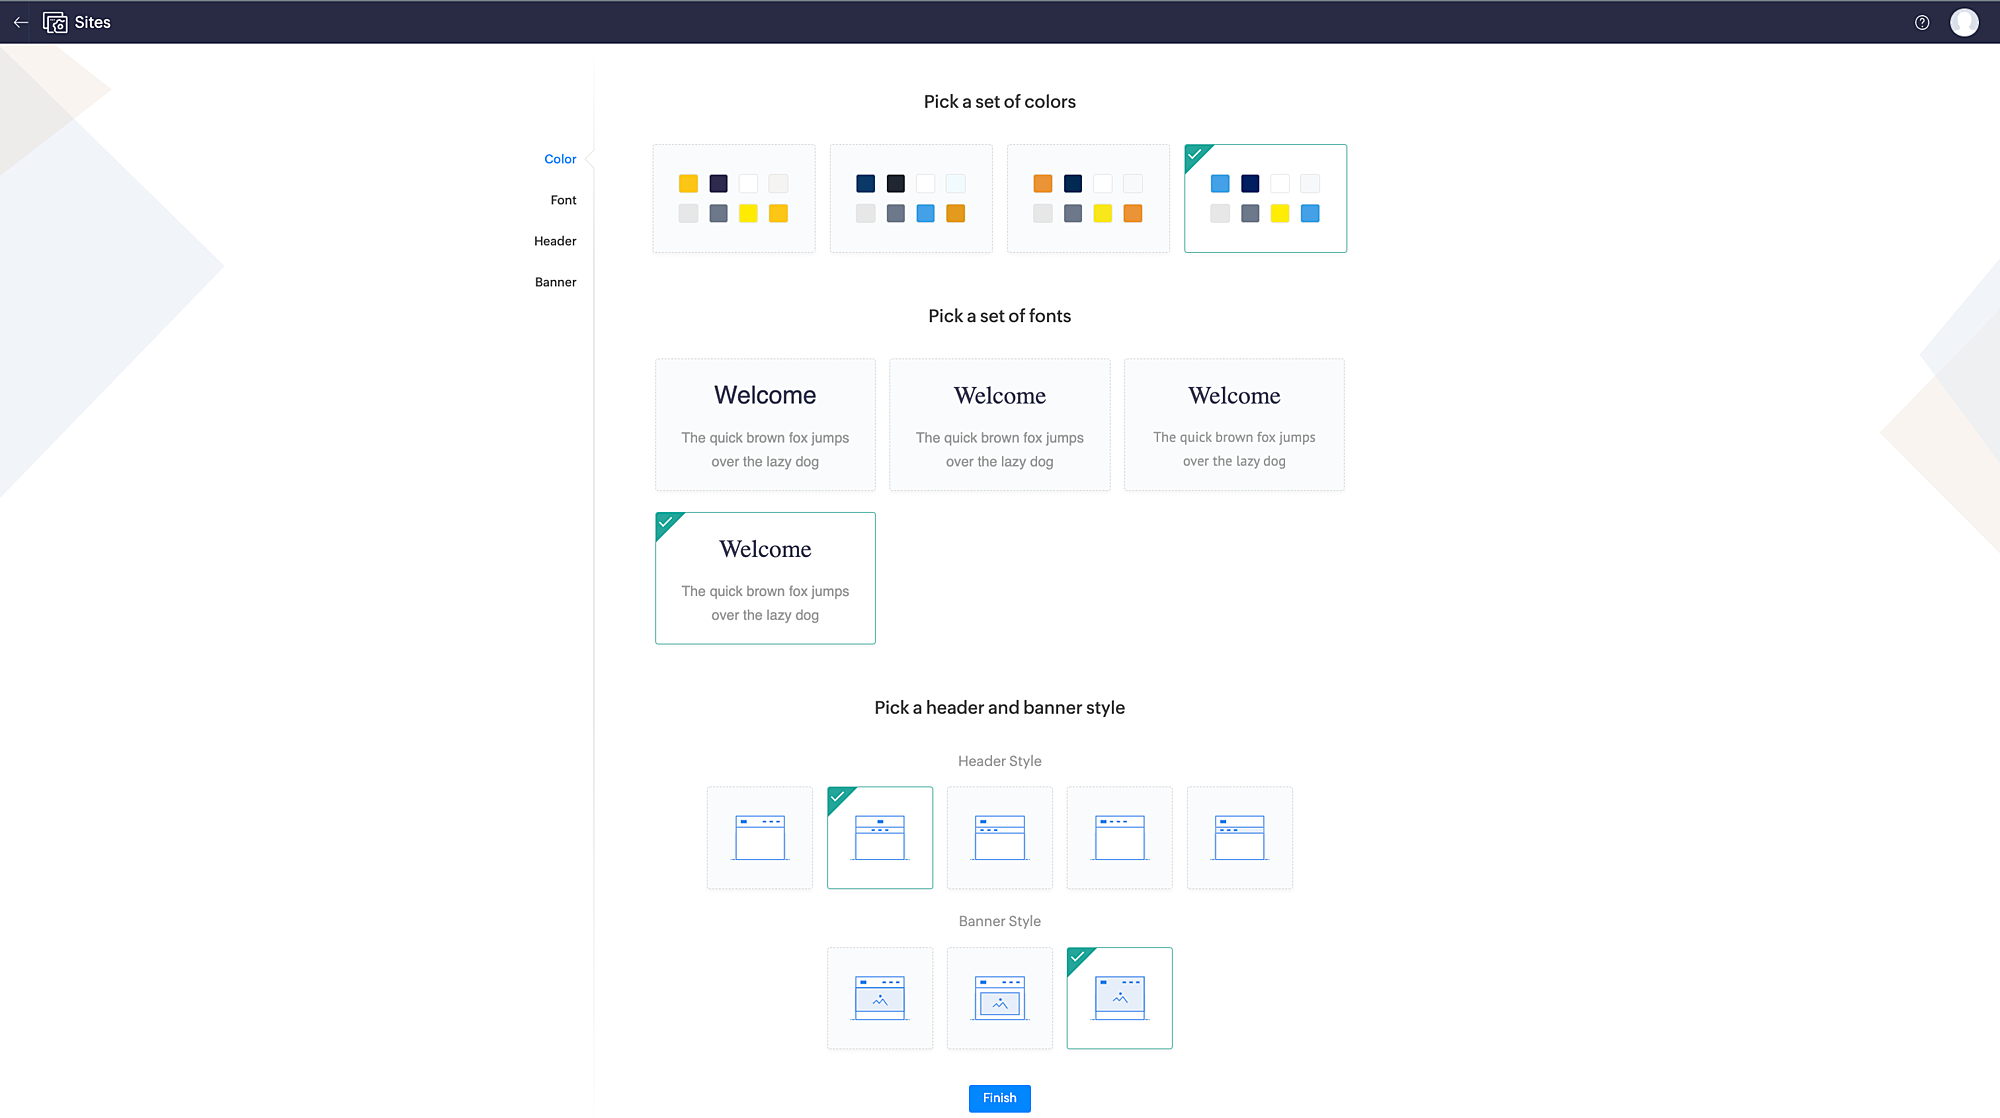Choose the fourth header style layout icon
The height and width of the screenshot is (1118, 2000).
coord(1120,838)
